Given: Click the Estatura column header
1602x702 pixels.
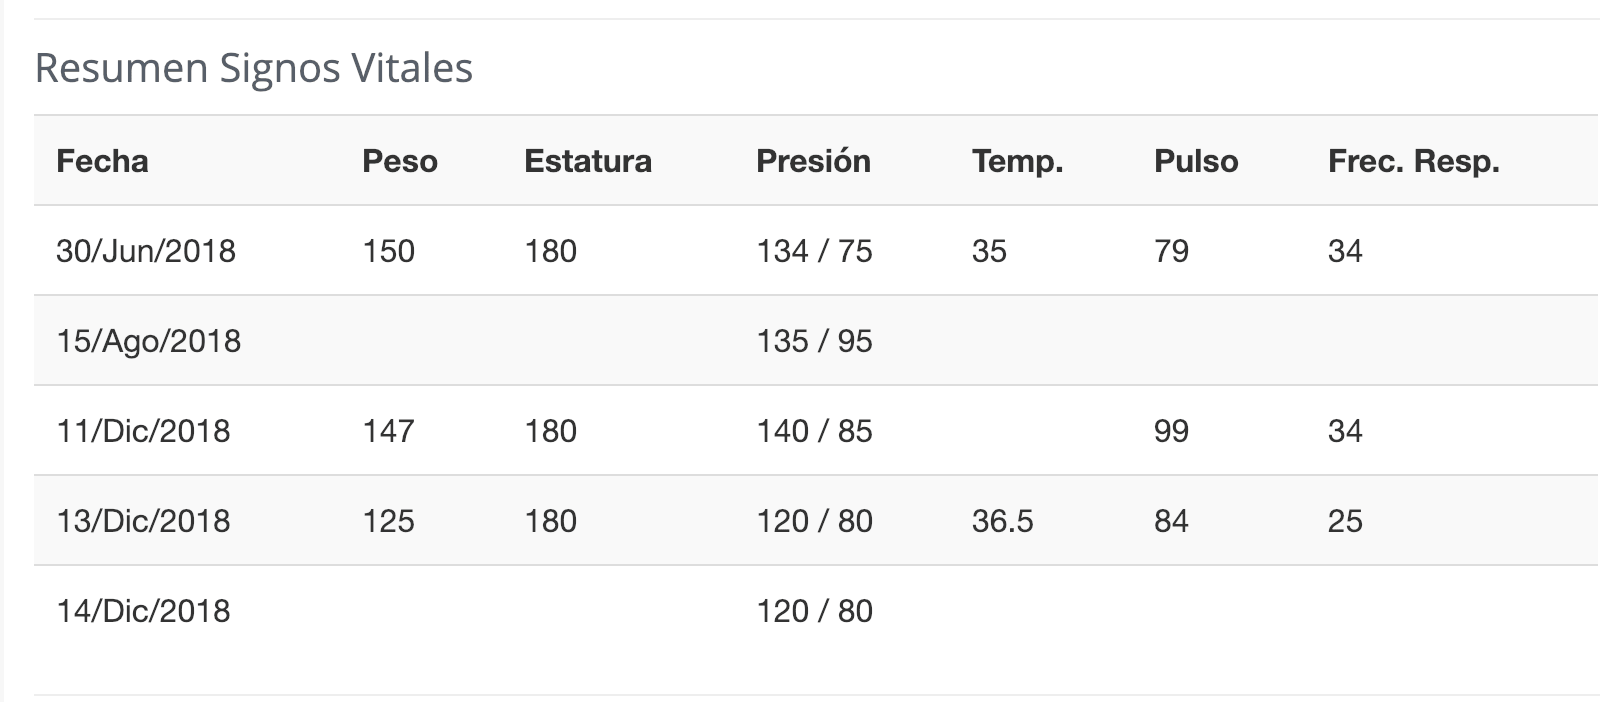Looking at the screenshot, I should click(588, 161).
